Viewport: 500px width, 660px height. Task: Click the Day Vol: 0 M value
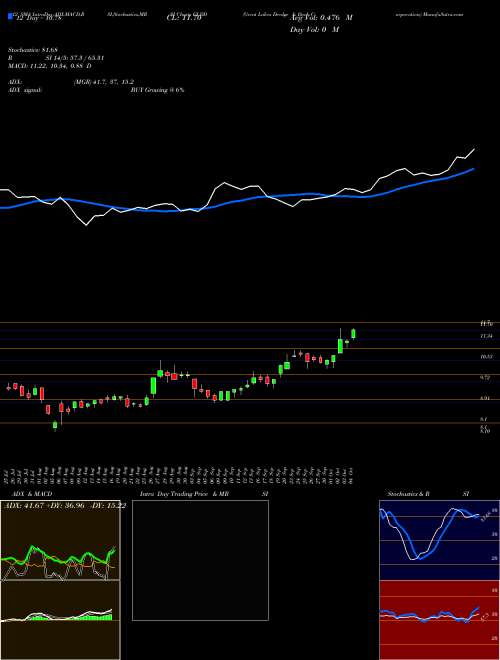click(x=314, y=29)
